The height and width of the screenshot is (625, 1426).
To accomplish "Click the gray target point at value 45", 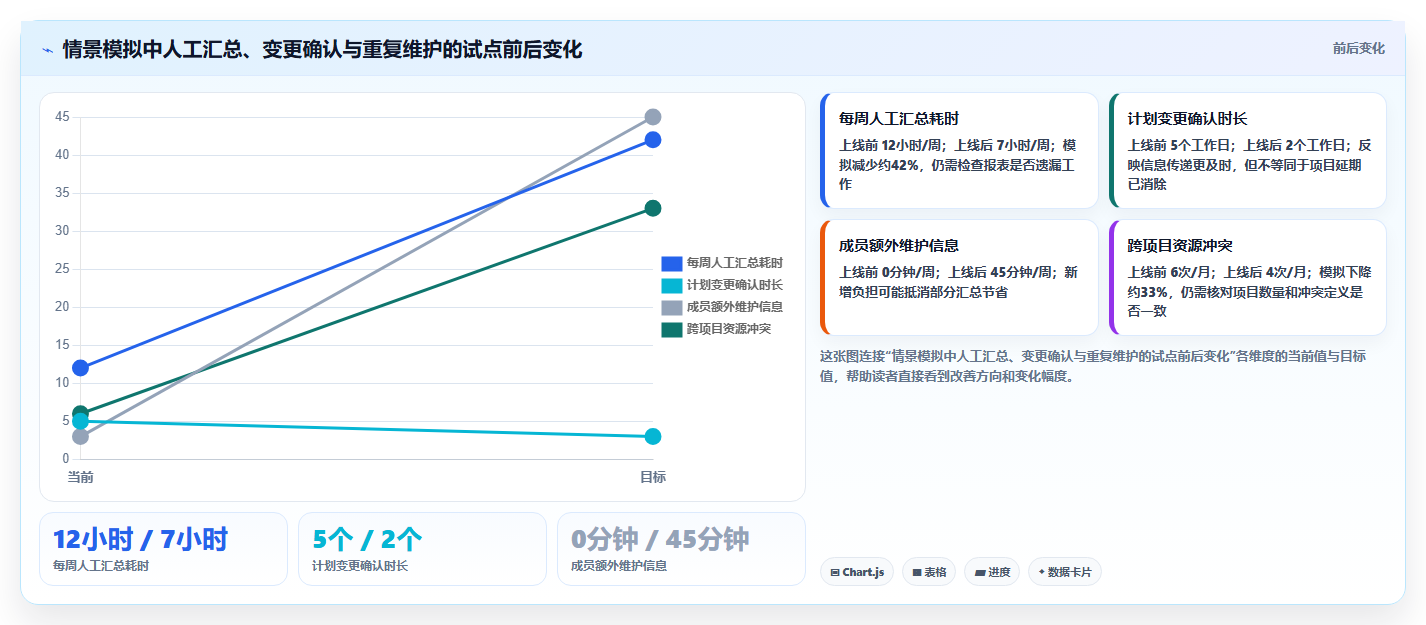I will (653, 117).
